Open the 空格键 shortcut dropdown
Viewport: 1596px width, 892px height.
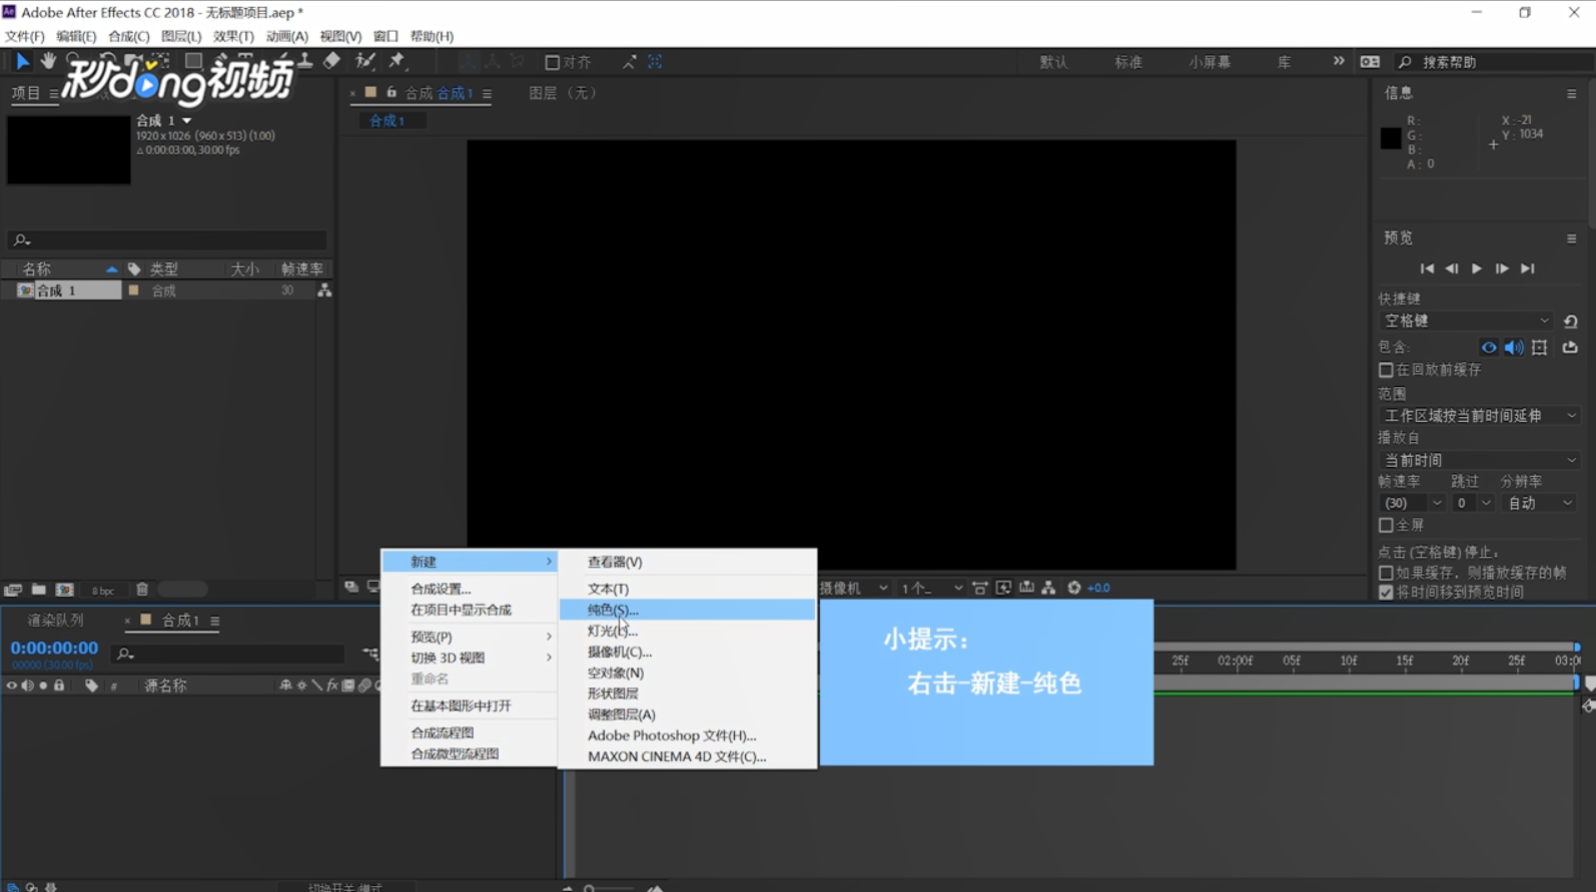(x=1466, y=321)
